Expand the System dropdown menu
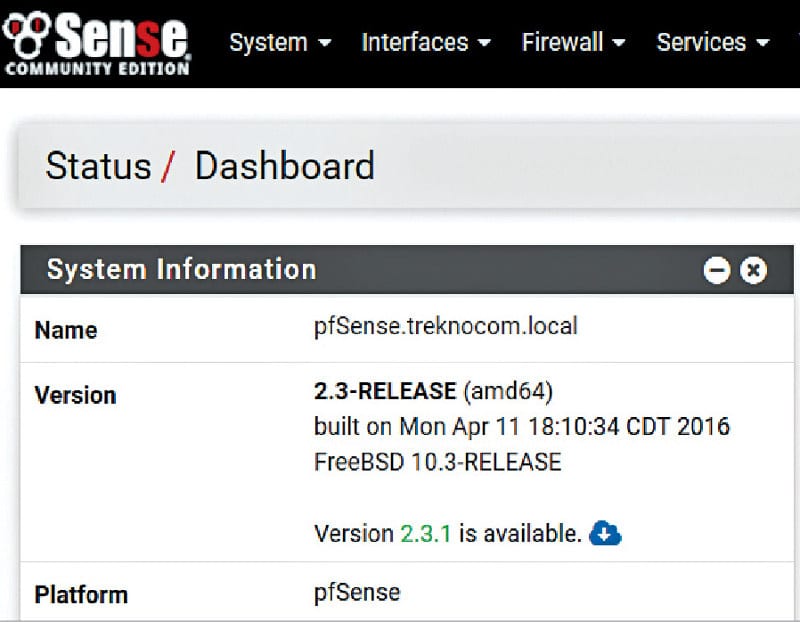Screen dimensions: 800x622 point(280,43)
